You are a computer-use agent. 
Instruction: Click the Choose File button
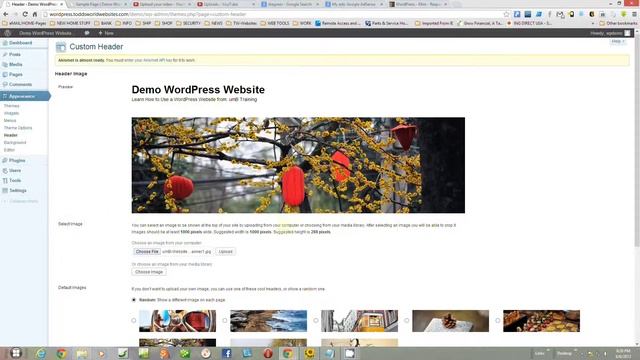[147, 251]
